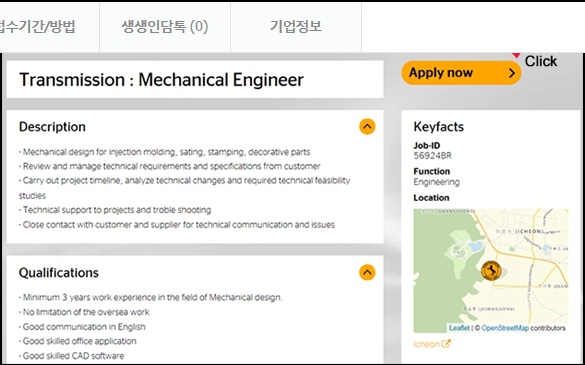Screen dimensions: 585x365
Task: Click 'Review and manage technical requirements' line
Action: pos(170,166)
